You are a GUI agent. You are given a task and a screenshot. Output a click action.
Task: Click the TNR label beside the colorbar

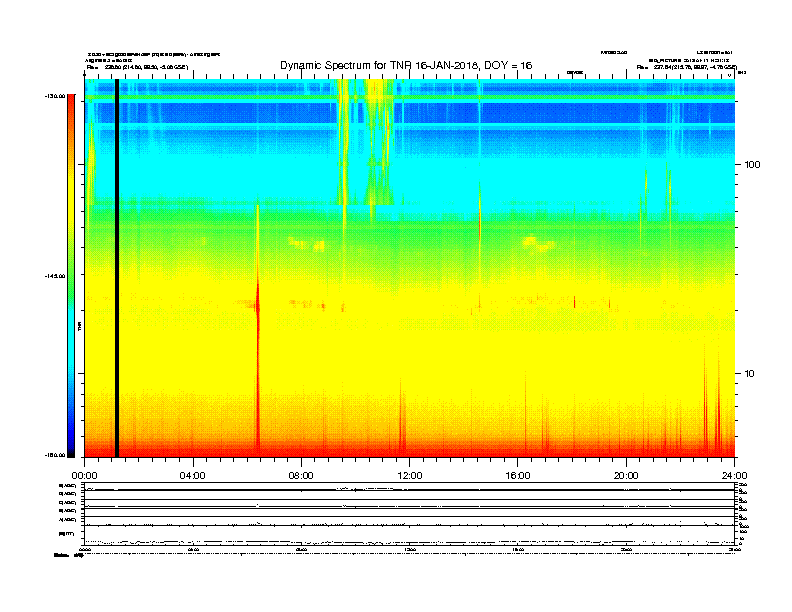tap(79, 327)
